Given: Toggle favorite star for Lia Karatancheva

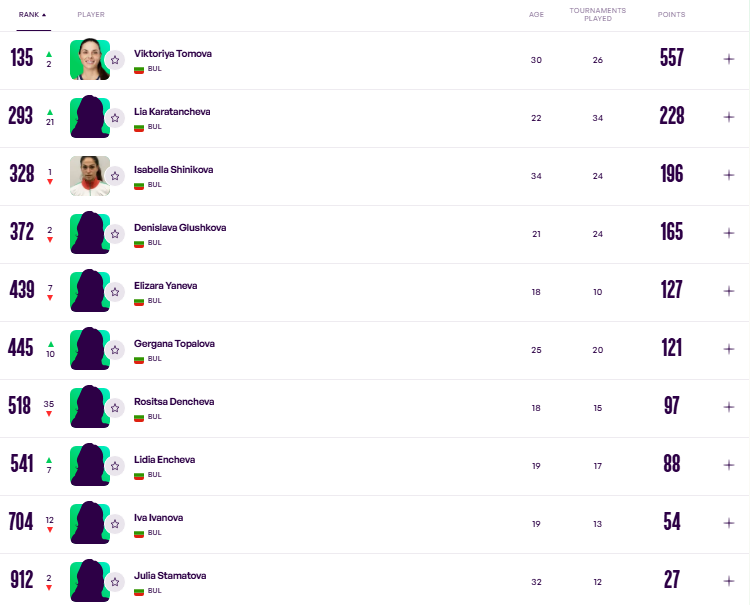Looking at the screenshot, I should click(115, 118).
